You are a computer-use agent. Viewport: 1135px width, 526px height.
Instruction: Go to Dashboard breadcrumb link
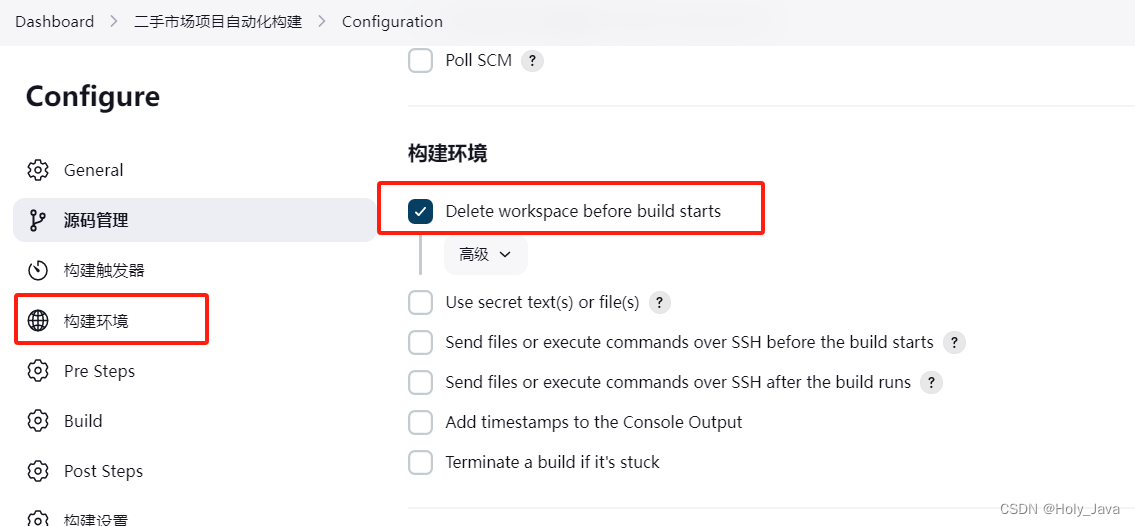click(54, 22)
